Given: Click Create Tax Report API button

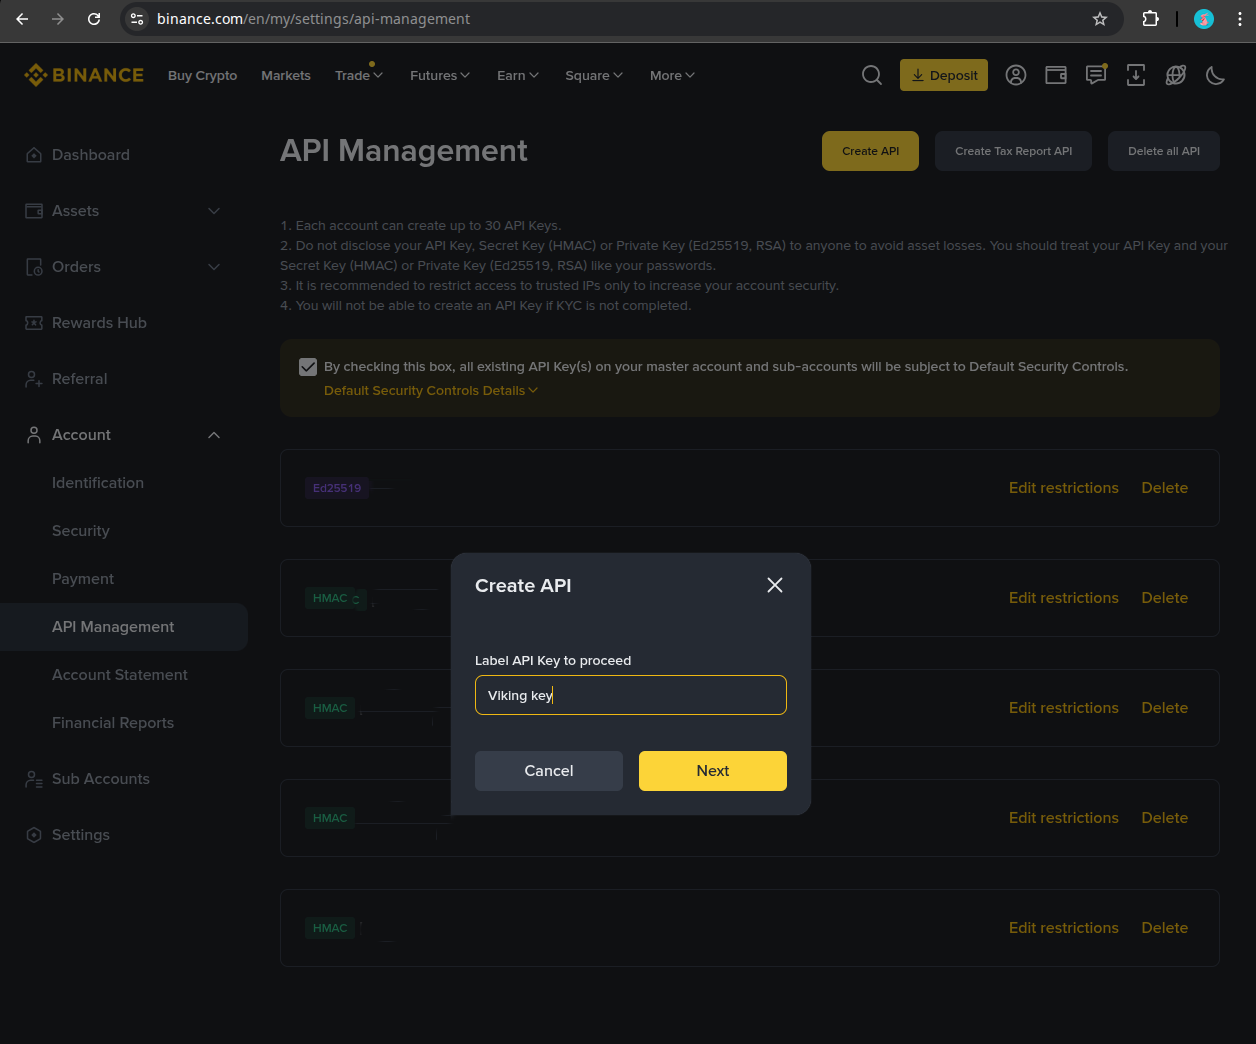Looking at the screenshot, I should (x=1013, y=151).
